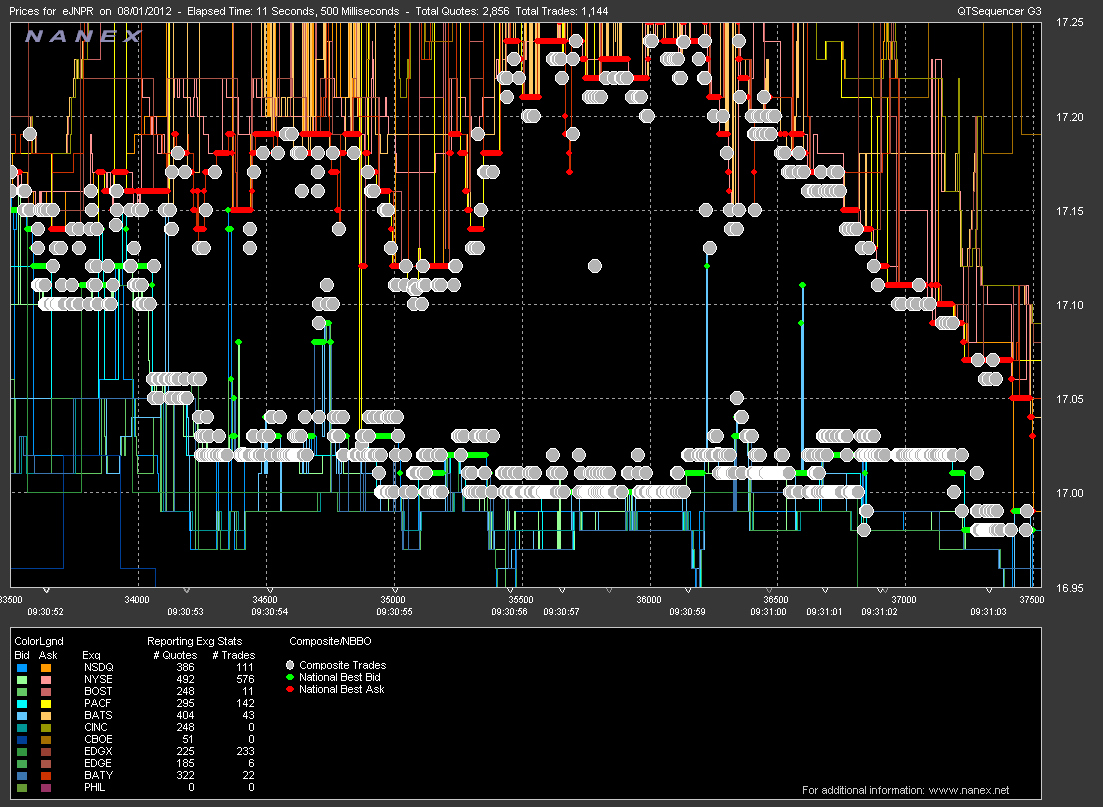
Task: Click the National Best Bid green dot
Action: pyautogui.click(x=290, y=677)
